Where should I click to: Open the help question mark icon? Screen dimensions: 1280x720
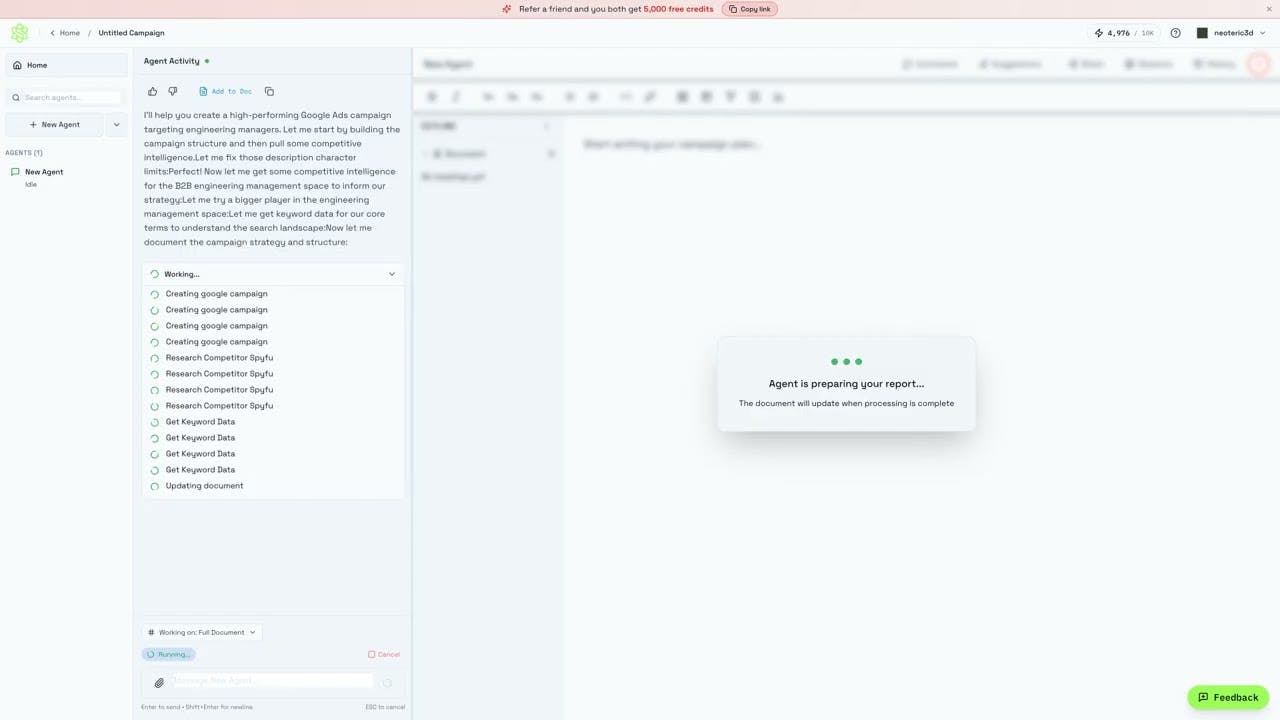point(1175,33)
